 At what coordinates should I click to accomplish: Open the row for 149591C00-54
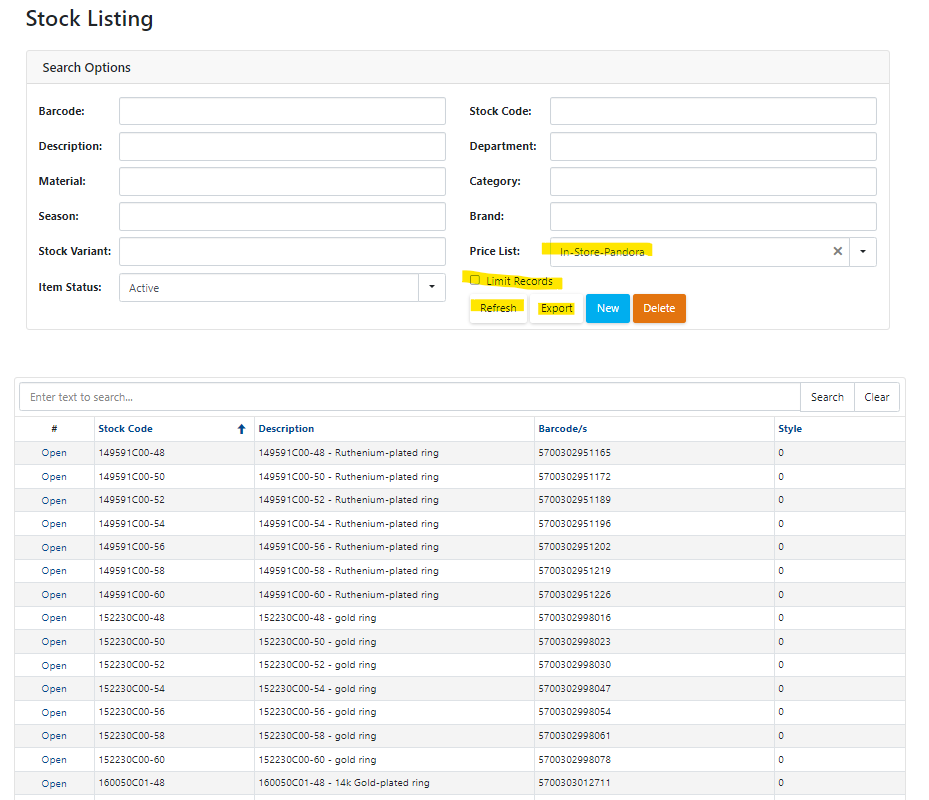[x=54, y=524]
